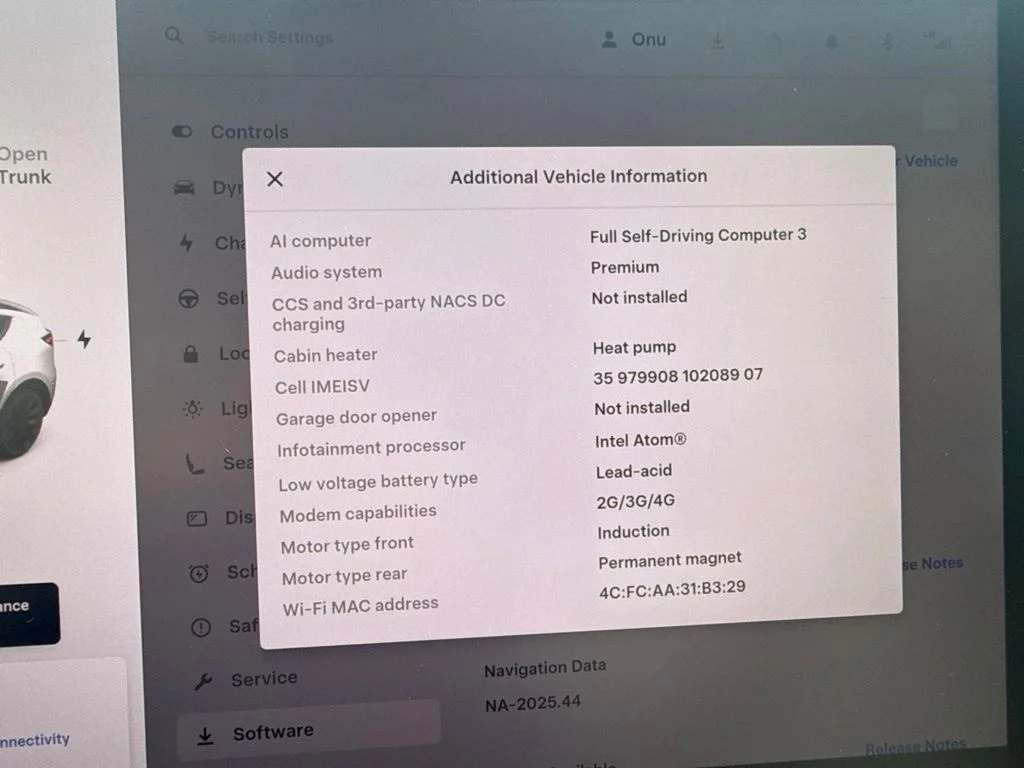Select the 'Induction' front motor value
This screenshot has height=768, width=1024.
pos(633,532)
